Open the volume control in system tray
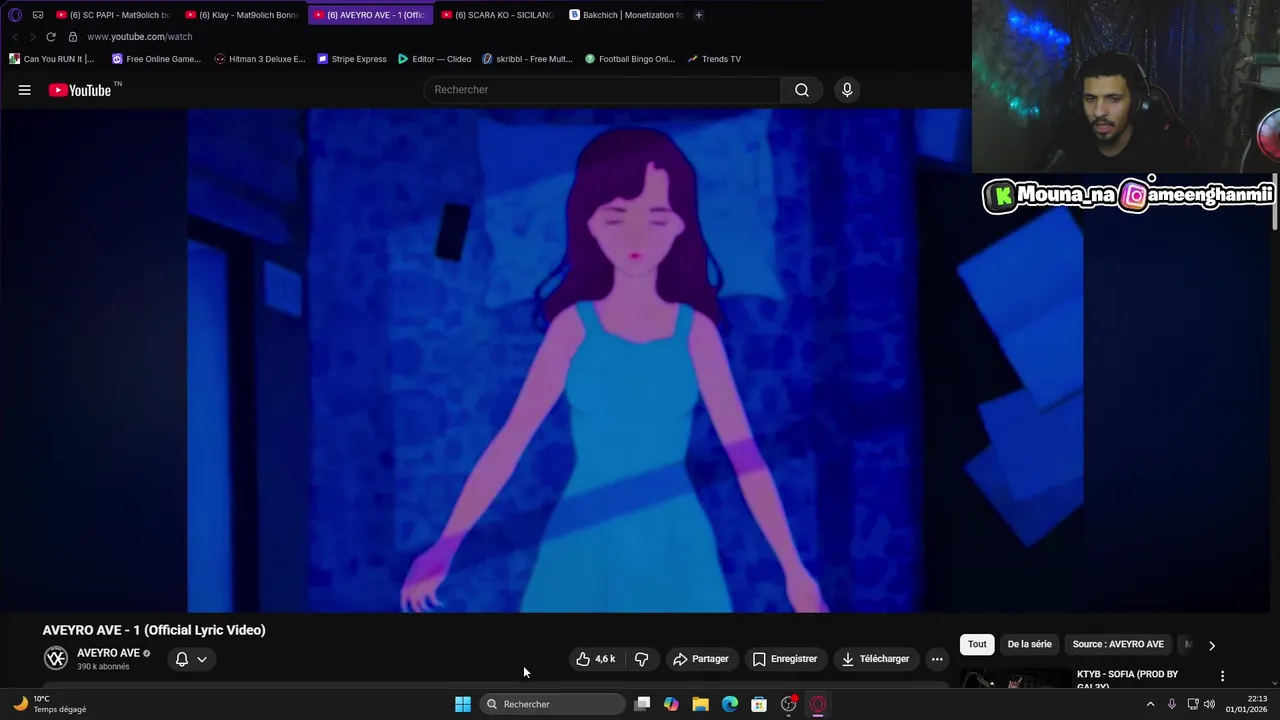The width and height of the screenshot is (1280, 720). click(x=1209, y=704)
